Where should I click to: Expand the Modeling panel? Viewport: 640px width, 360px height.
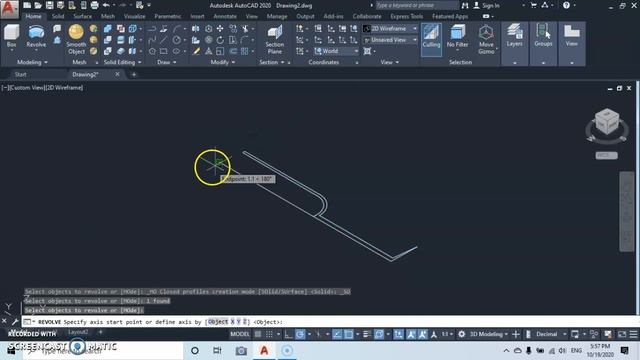pyautogui.click(x=32, y=62)
